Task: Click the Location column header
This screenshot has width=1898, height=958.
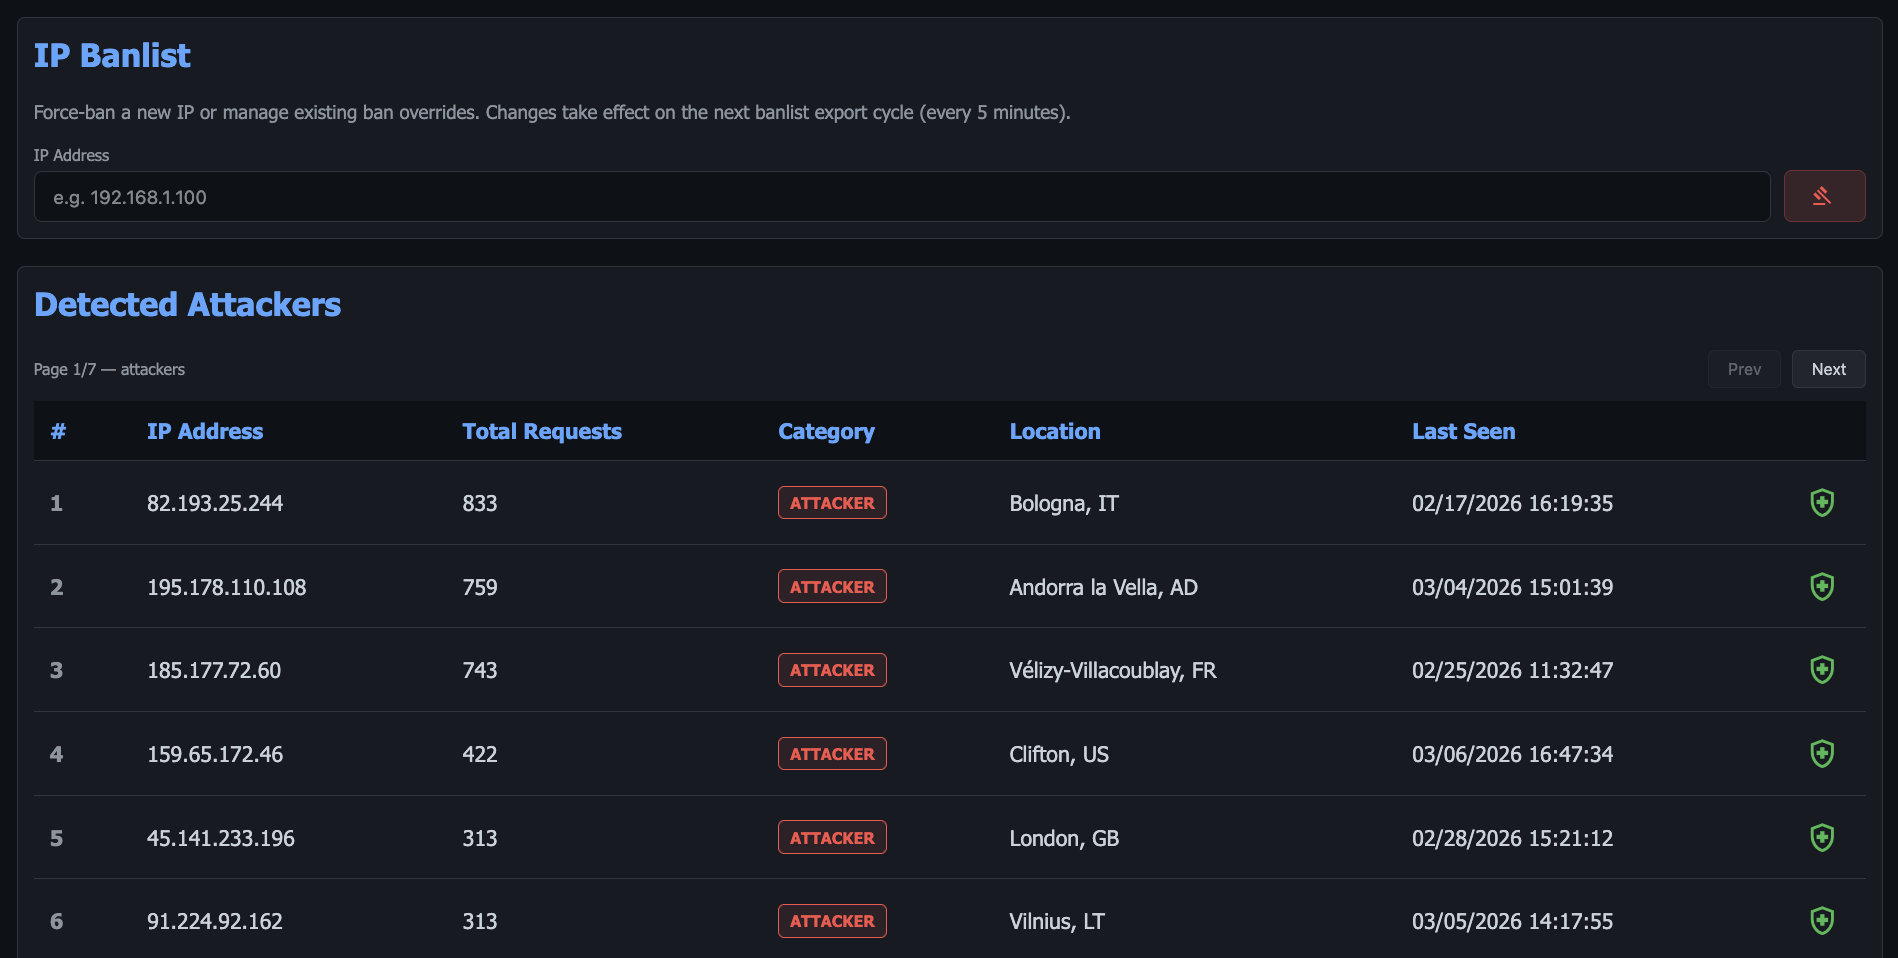Action: pos(1055,431)
